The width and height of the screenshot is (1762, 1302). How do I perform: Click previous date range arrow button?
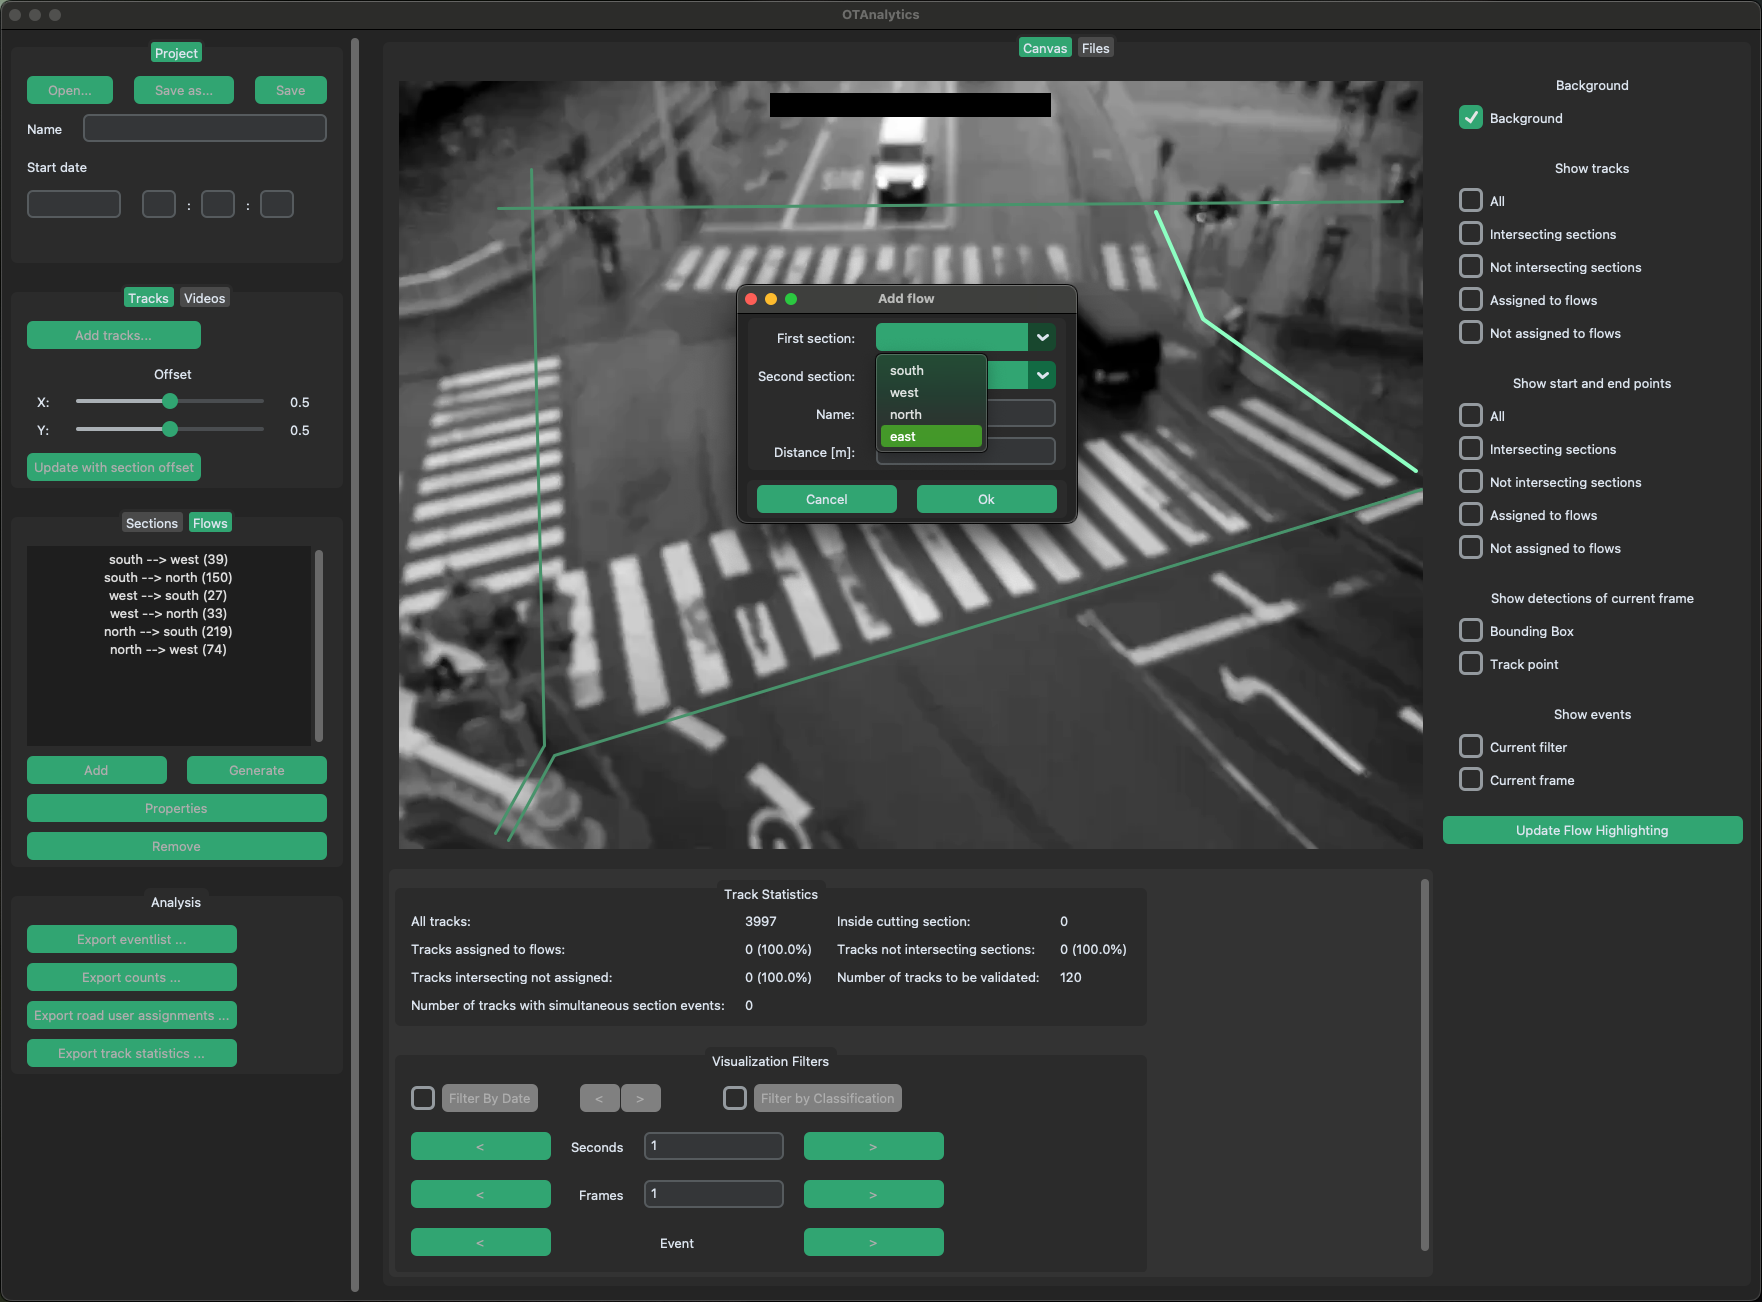point(599,1098)
